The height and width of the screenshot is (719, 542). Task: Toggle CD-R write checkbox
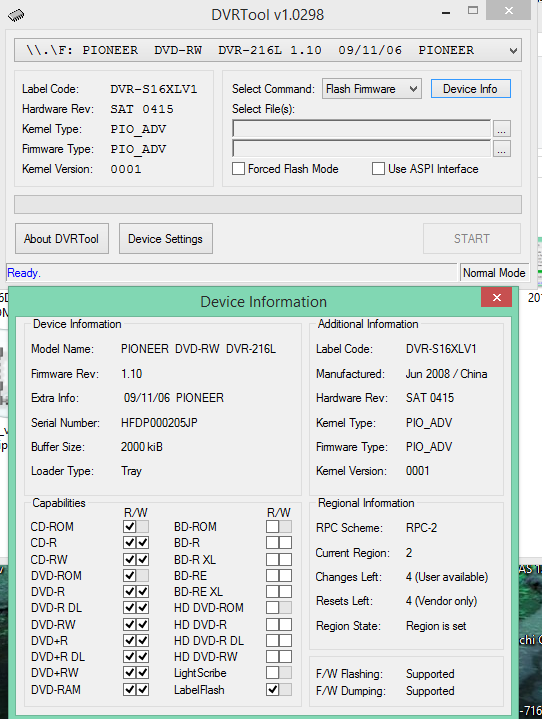(143, 543)
